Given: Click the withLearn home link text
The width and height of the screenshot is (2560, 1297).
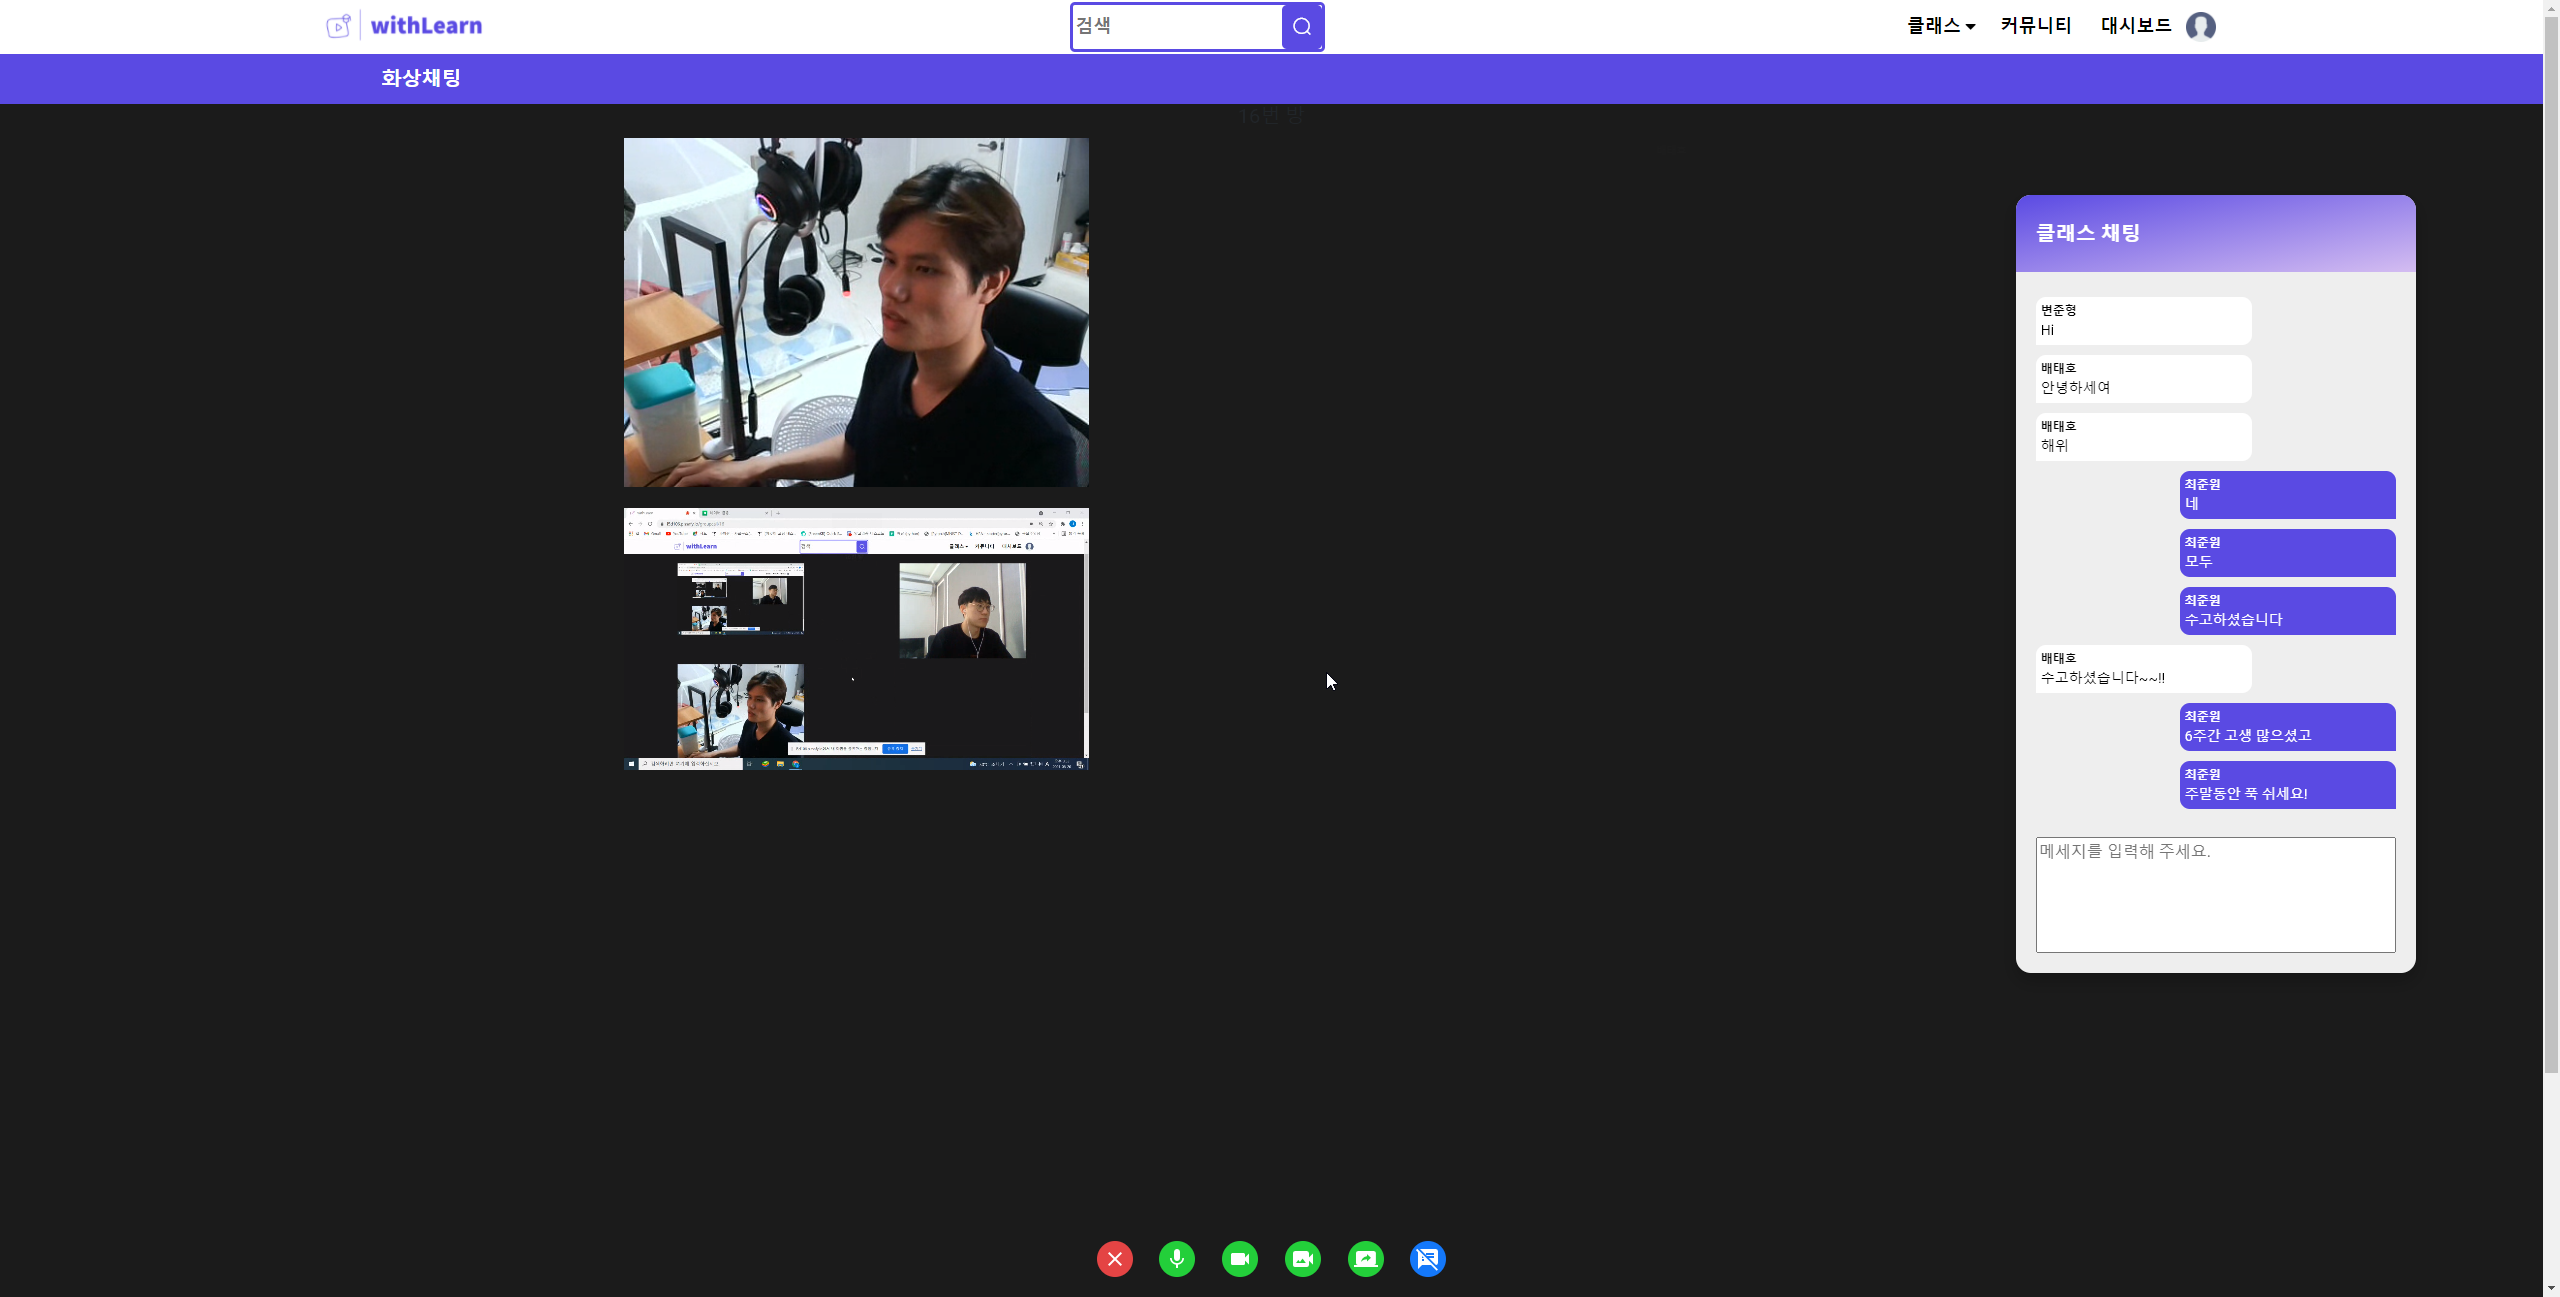Looking at the screenshot, I should click(x=426, y=26).
